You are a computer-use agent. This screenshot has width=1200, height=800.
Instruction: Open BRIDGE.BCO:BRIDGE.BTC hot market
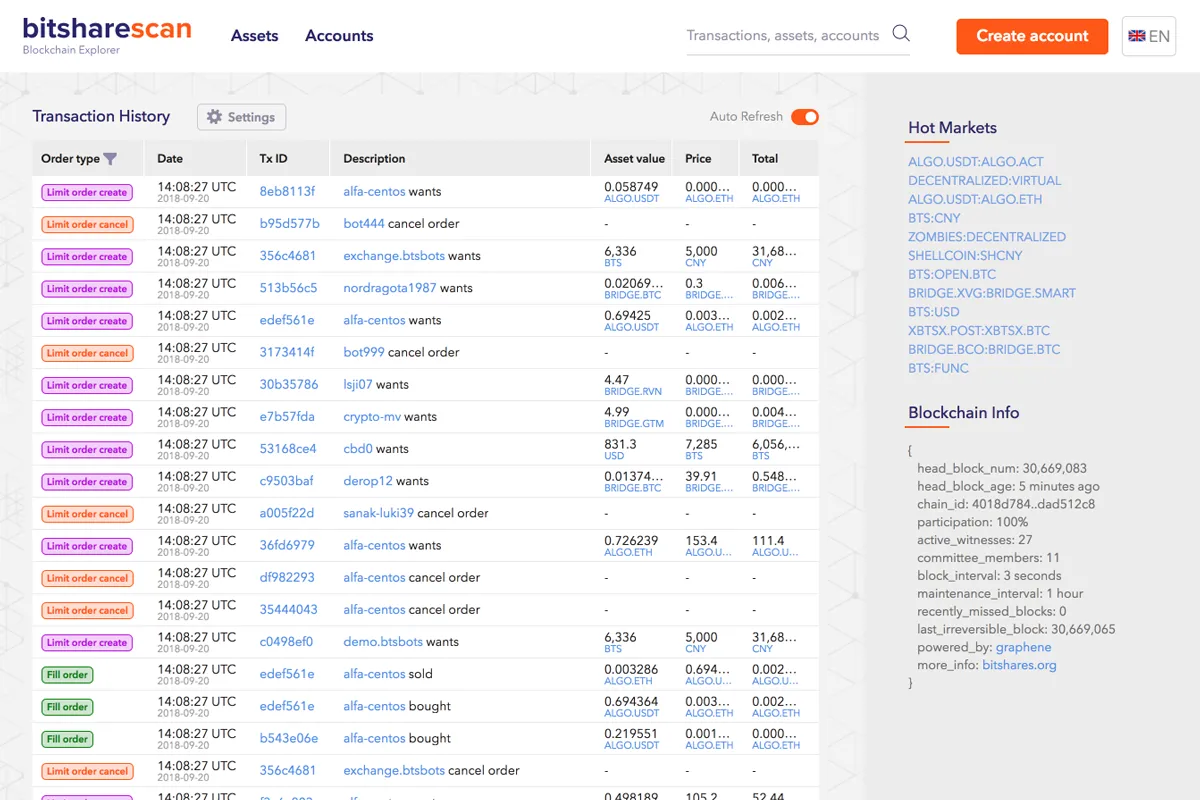click(984, 349)
